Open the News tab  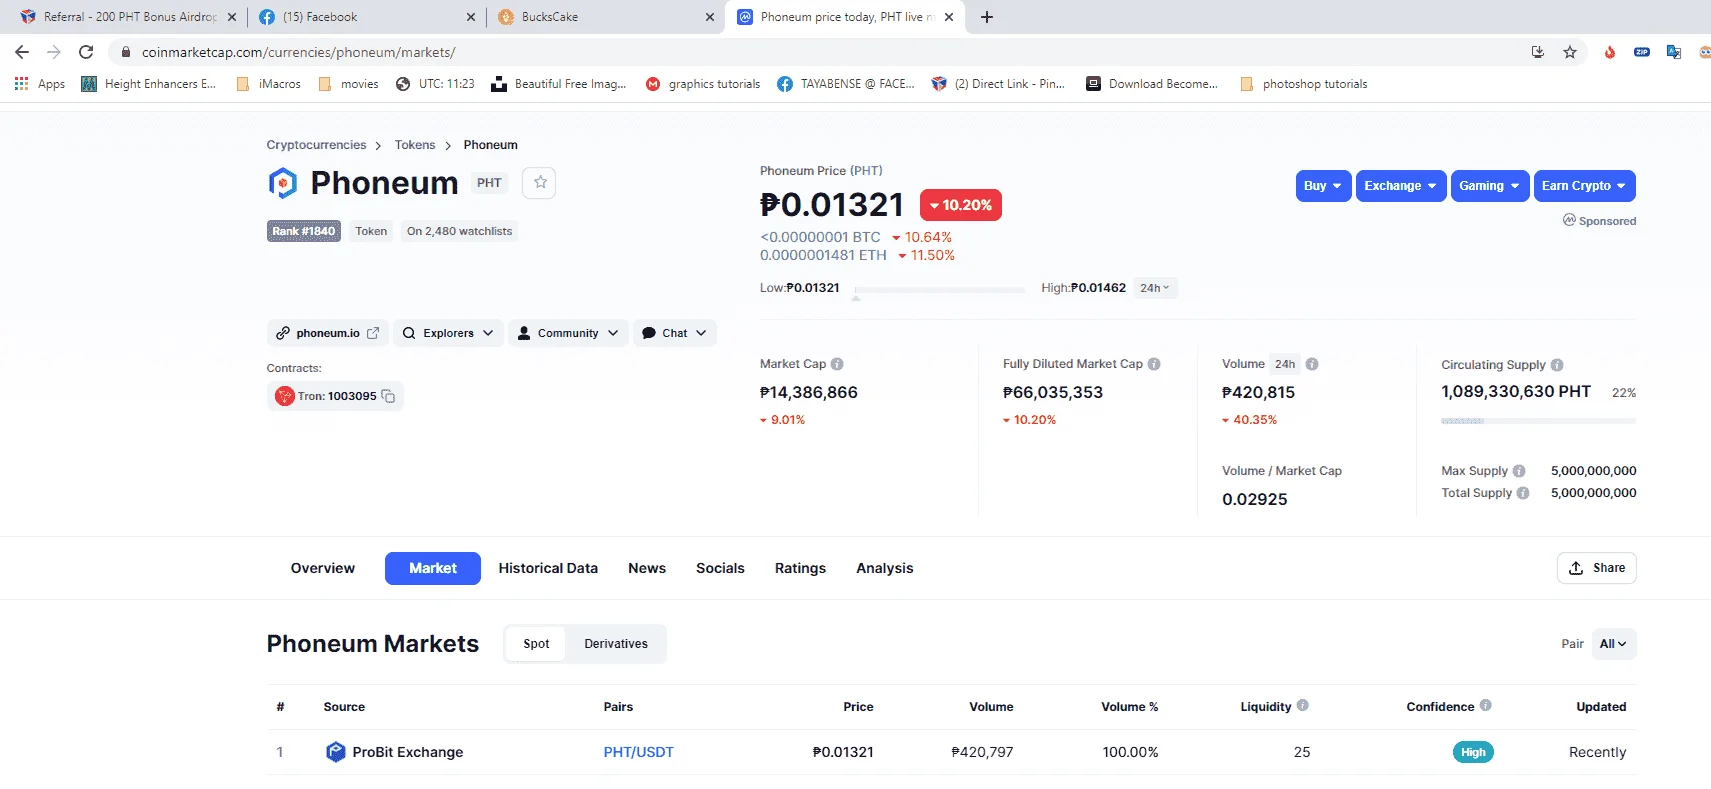click(x=647, y=568)
